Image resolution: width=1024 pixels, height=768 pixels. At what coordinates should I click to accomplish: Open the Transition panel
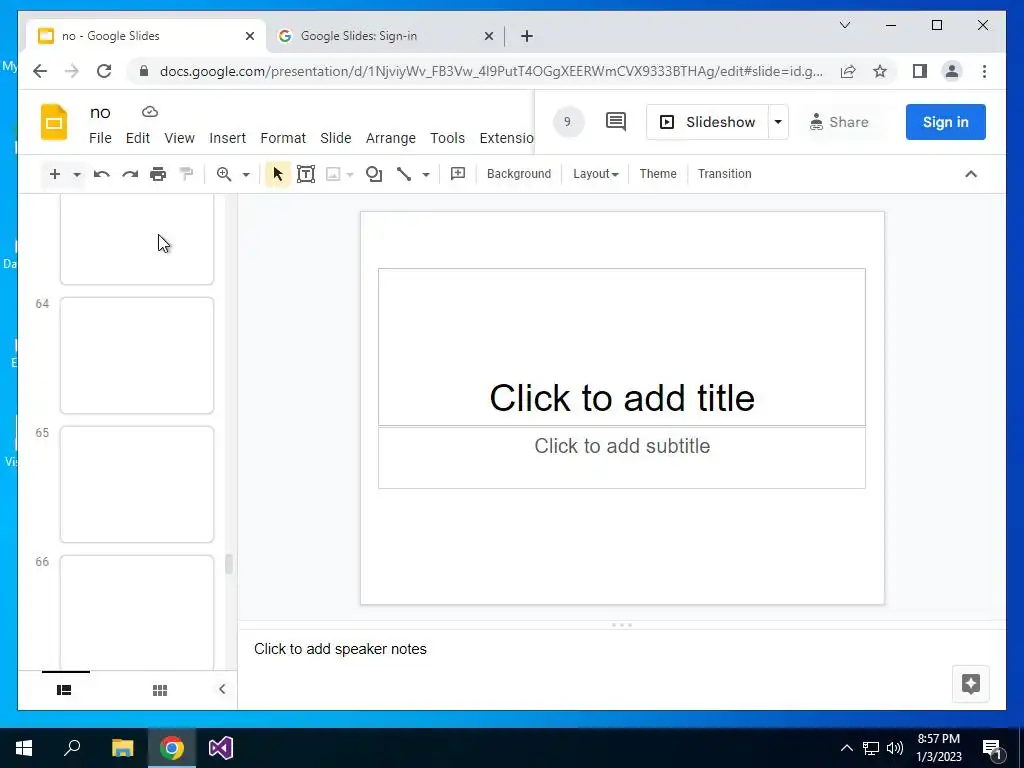(x=724, y=174)
